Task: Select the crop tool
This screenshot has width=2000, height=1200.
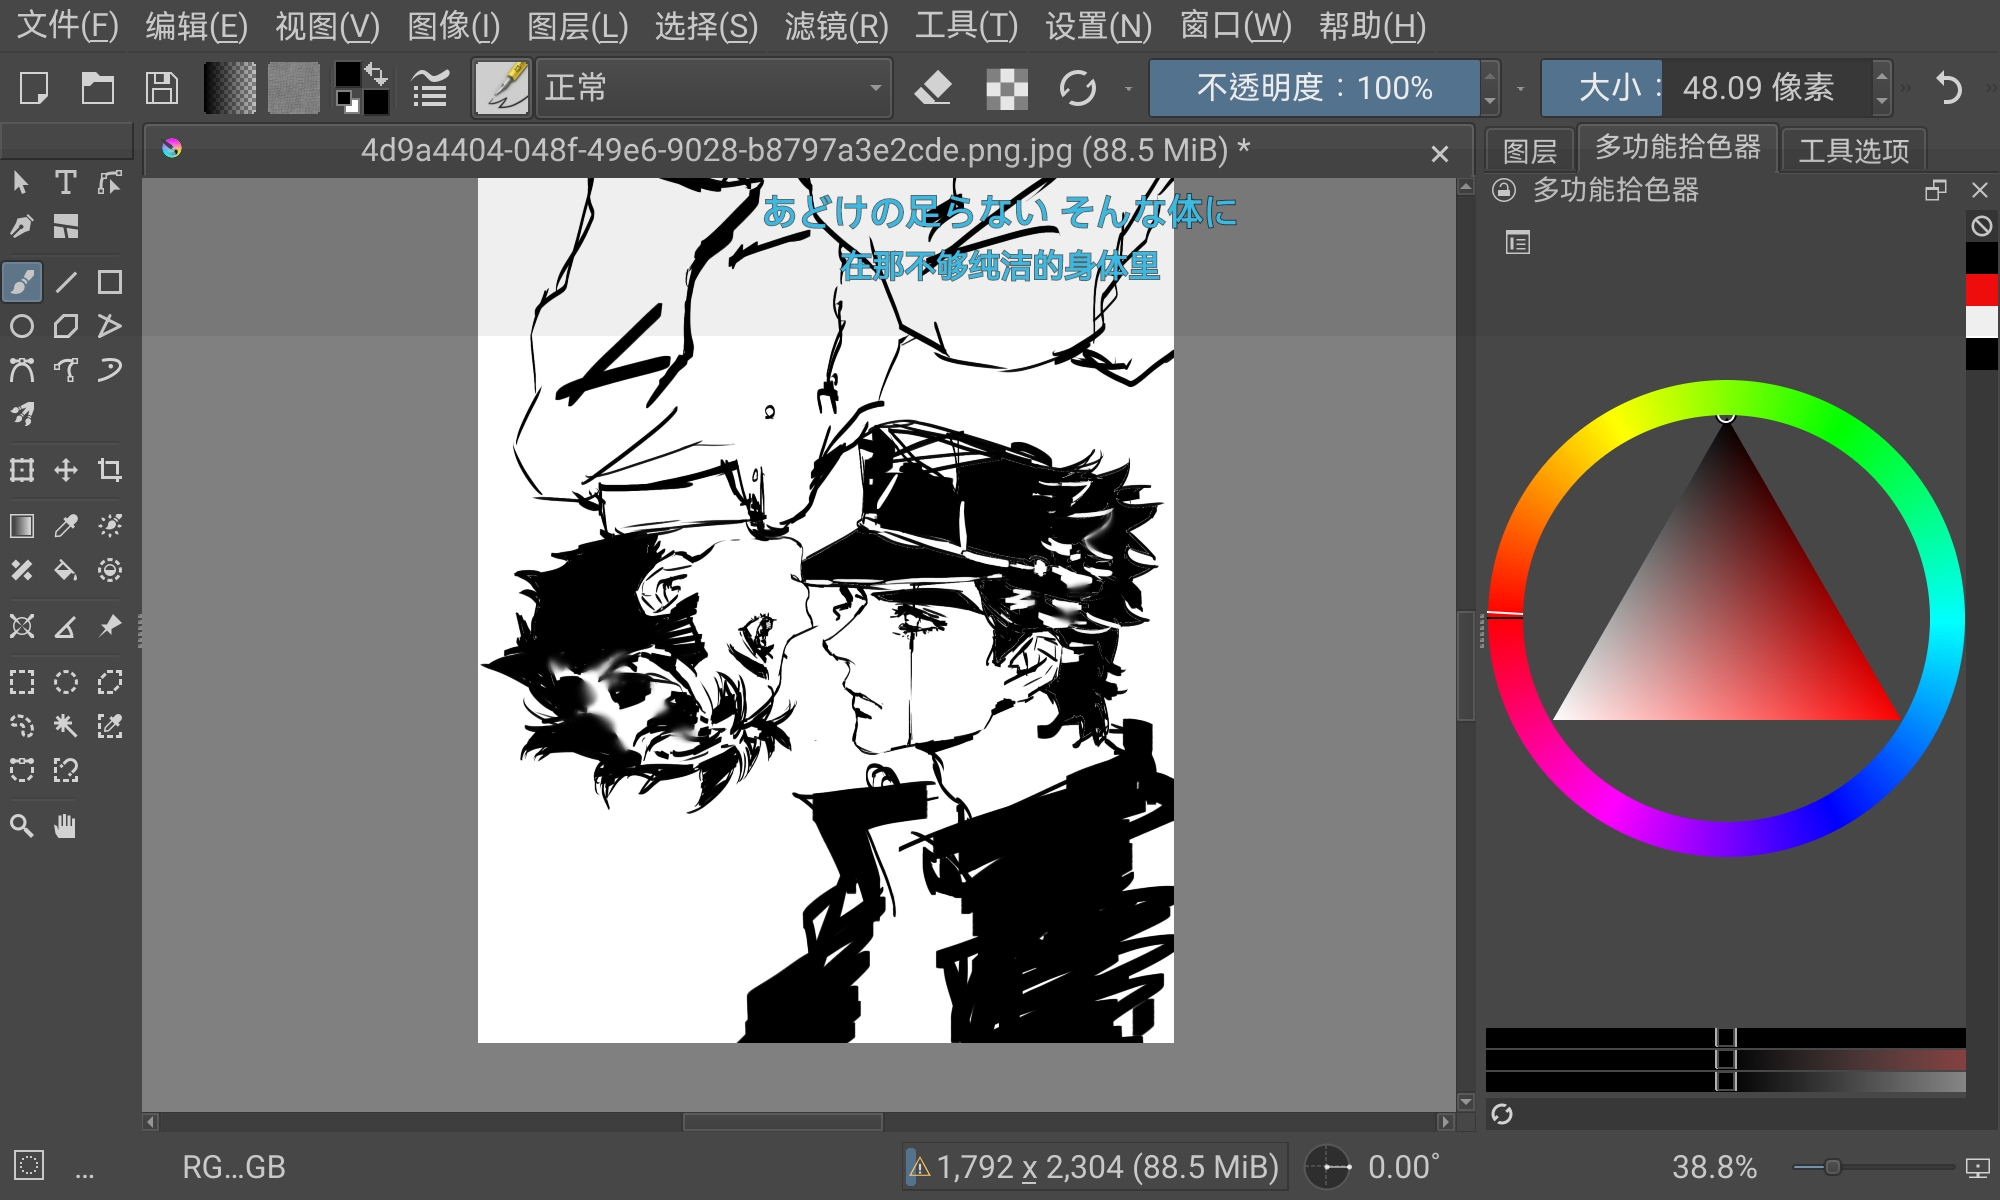Action: click(x=109, y=470)
